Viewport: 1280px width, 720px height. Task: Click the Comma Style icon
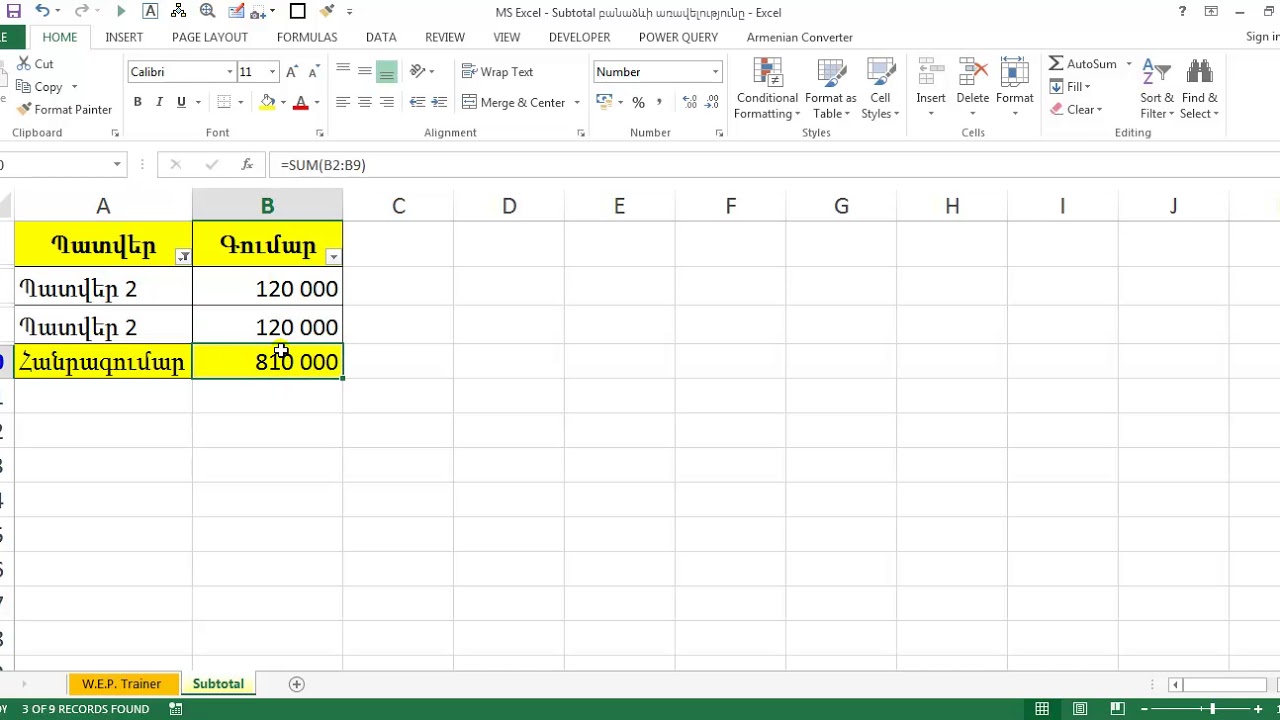tap(659, 102)
